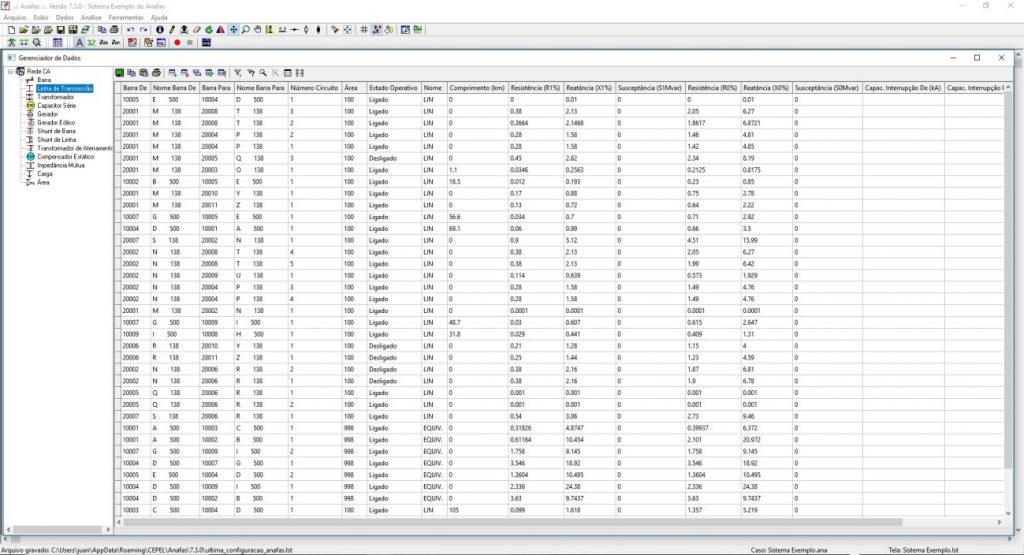Viewport: 1024px width, 555px height.
Task: Select the hand pan tool
Action: click(x=257, y=30)
